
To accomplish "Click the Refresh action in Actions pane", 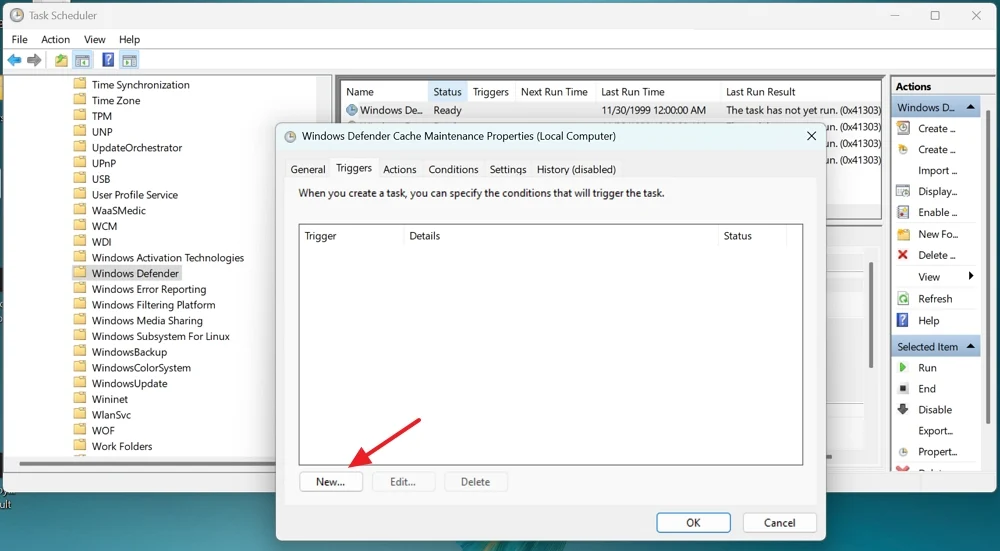I will click(934, 299).
